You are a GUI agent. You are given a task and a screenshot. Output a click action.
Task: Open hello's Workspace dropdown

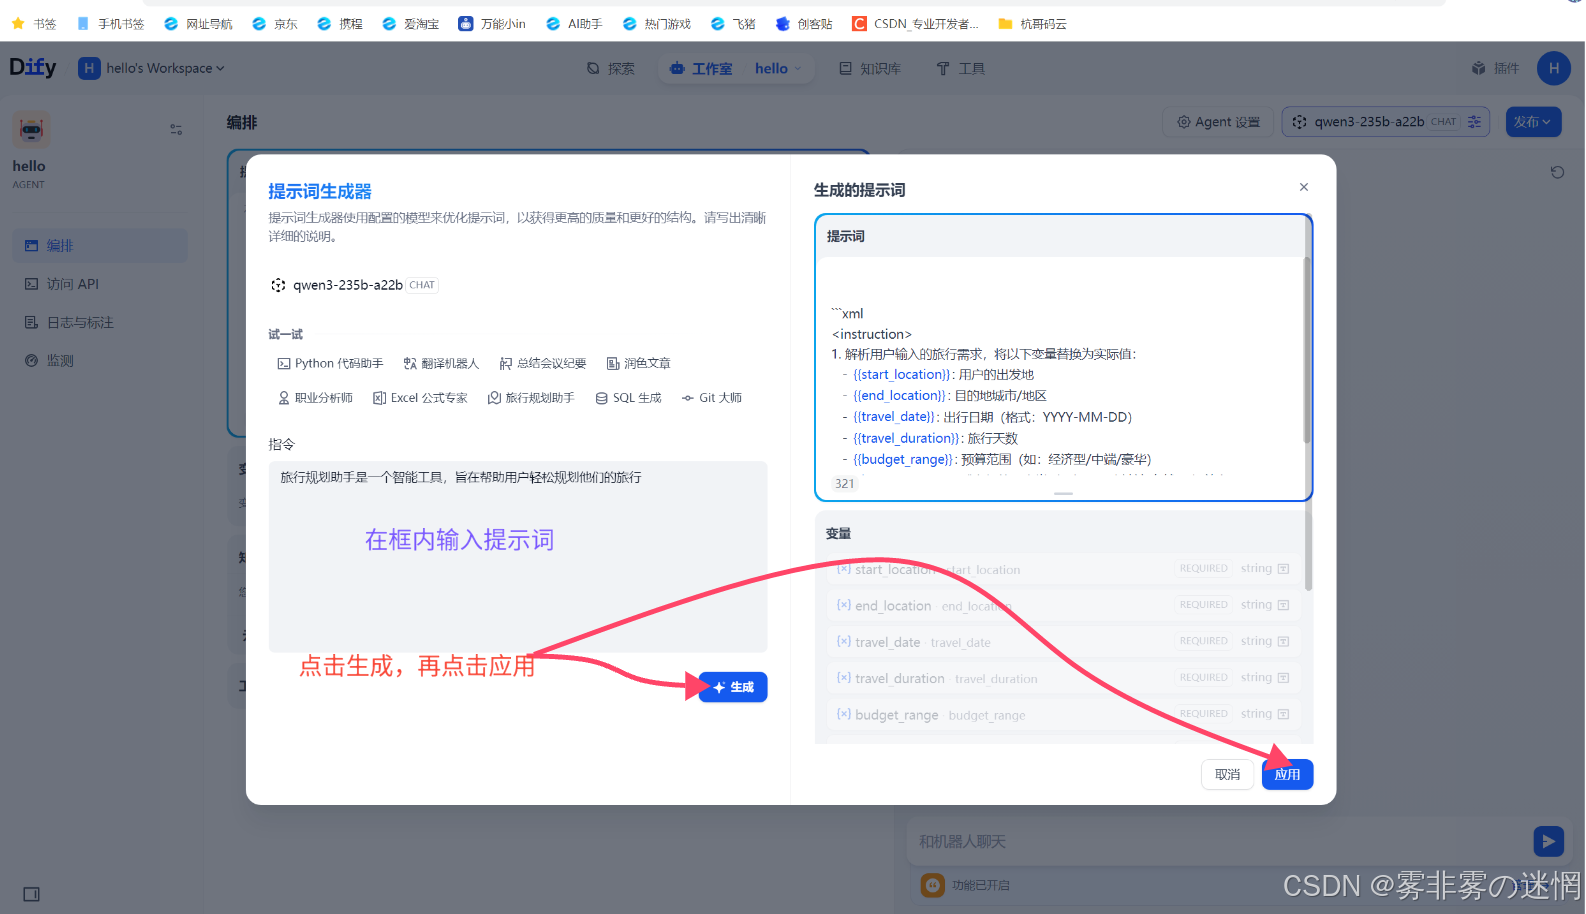coord(152,68)
